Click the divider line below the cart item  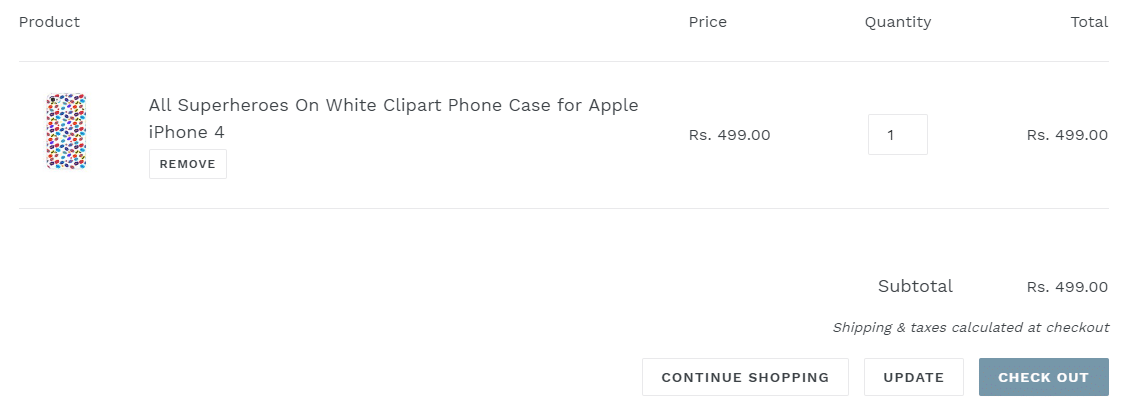(563, 209)
